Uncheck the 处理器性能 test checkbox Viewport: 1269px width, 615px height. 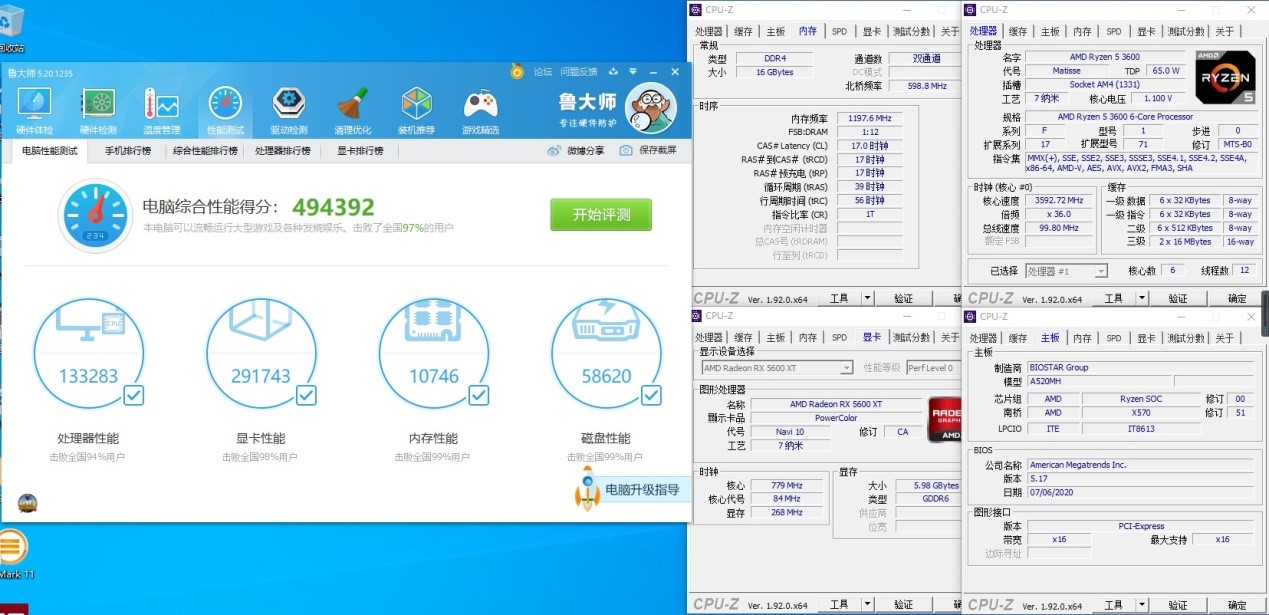pyautogui.click(x=133, y=395)
